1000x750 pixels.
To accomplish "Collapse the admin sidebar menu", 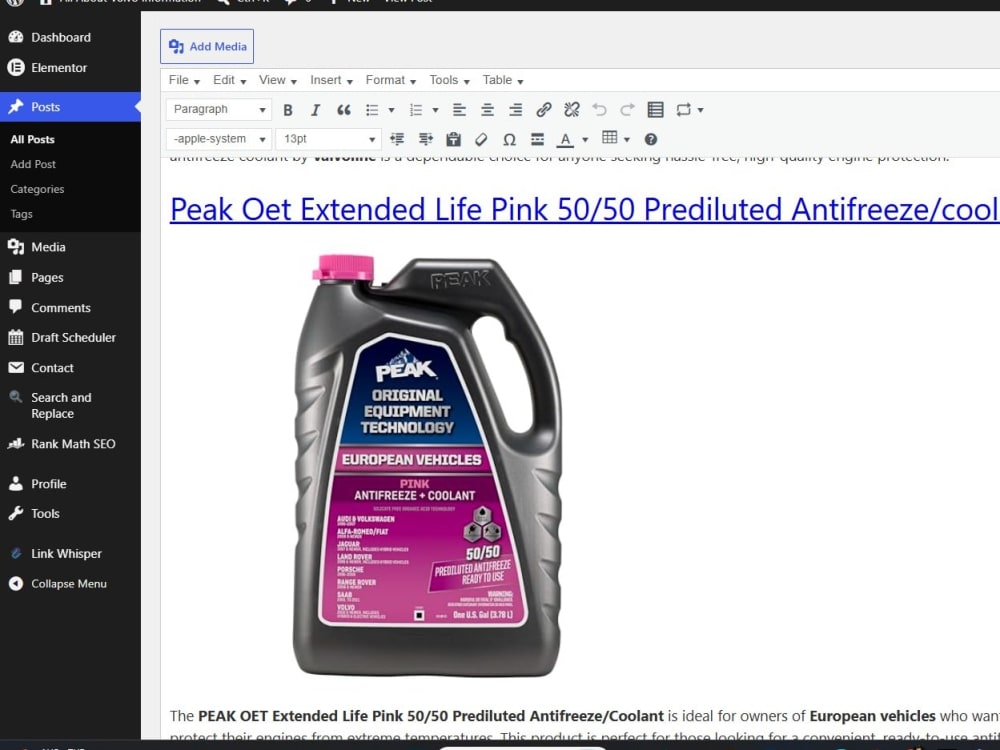I will 68,584.
